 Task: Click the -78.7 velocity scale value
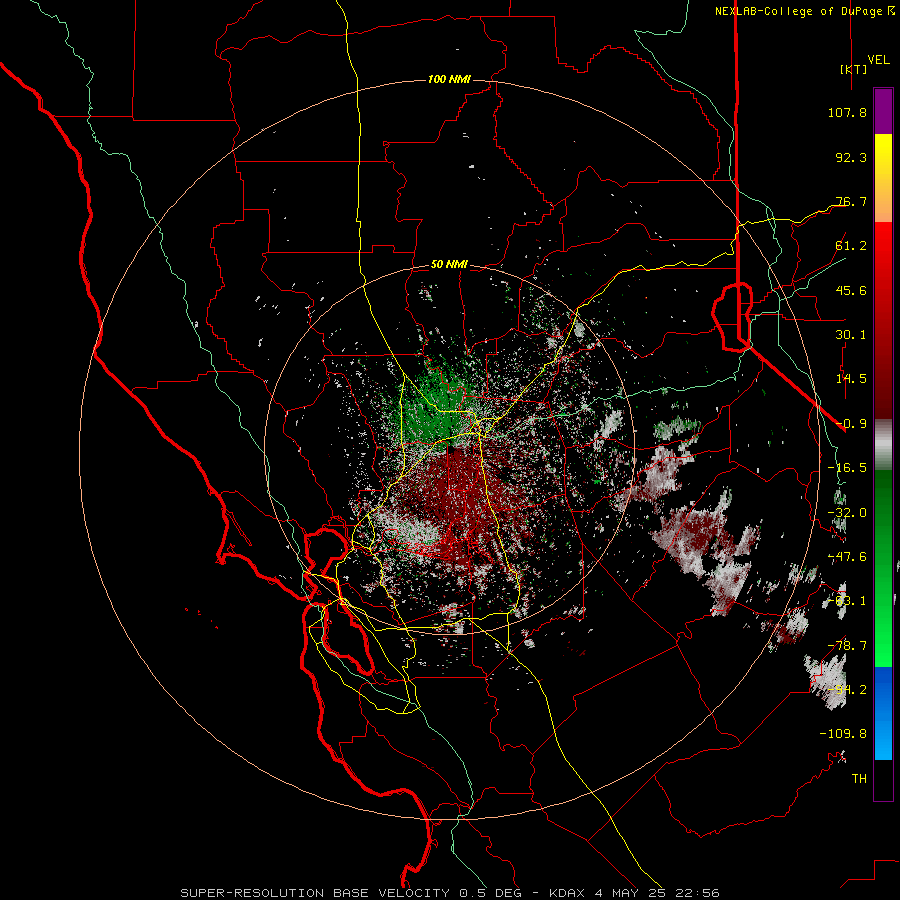tap(847, 646)
